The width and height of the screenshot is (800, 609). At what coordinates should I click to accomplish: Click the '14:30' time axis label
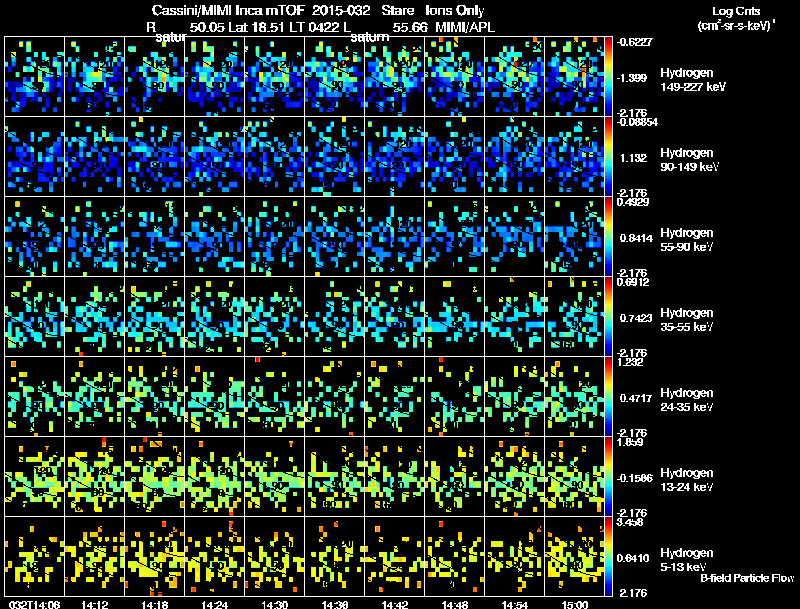[274, 604]
